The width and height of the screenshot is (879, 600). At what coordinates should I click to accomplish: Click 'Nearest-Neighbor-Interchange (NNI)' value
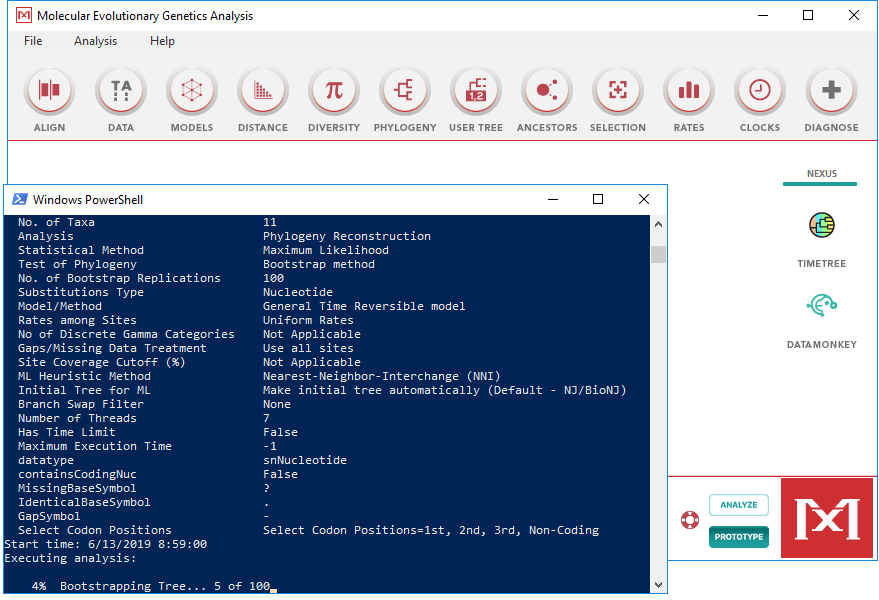point(382,376)
